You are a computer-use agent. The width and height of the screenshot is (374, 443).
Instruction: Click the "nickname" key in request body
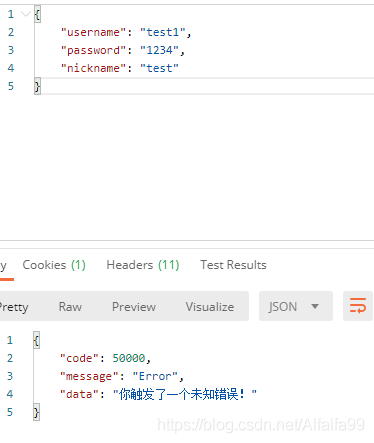93,68
